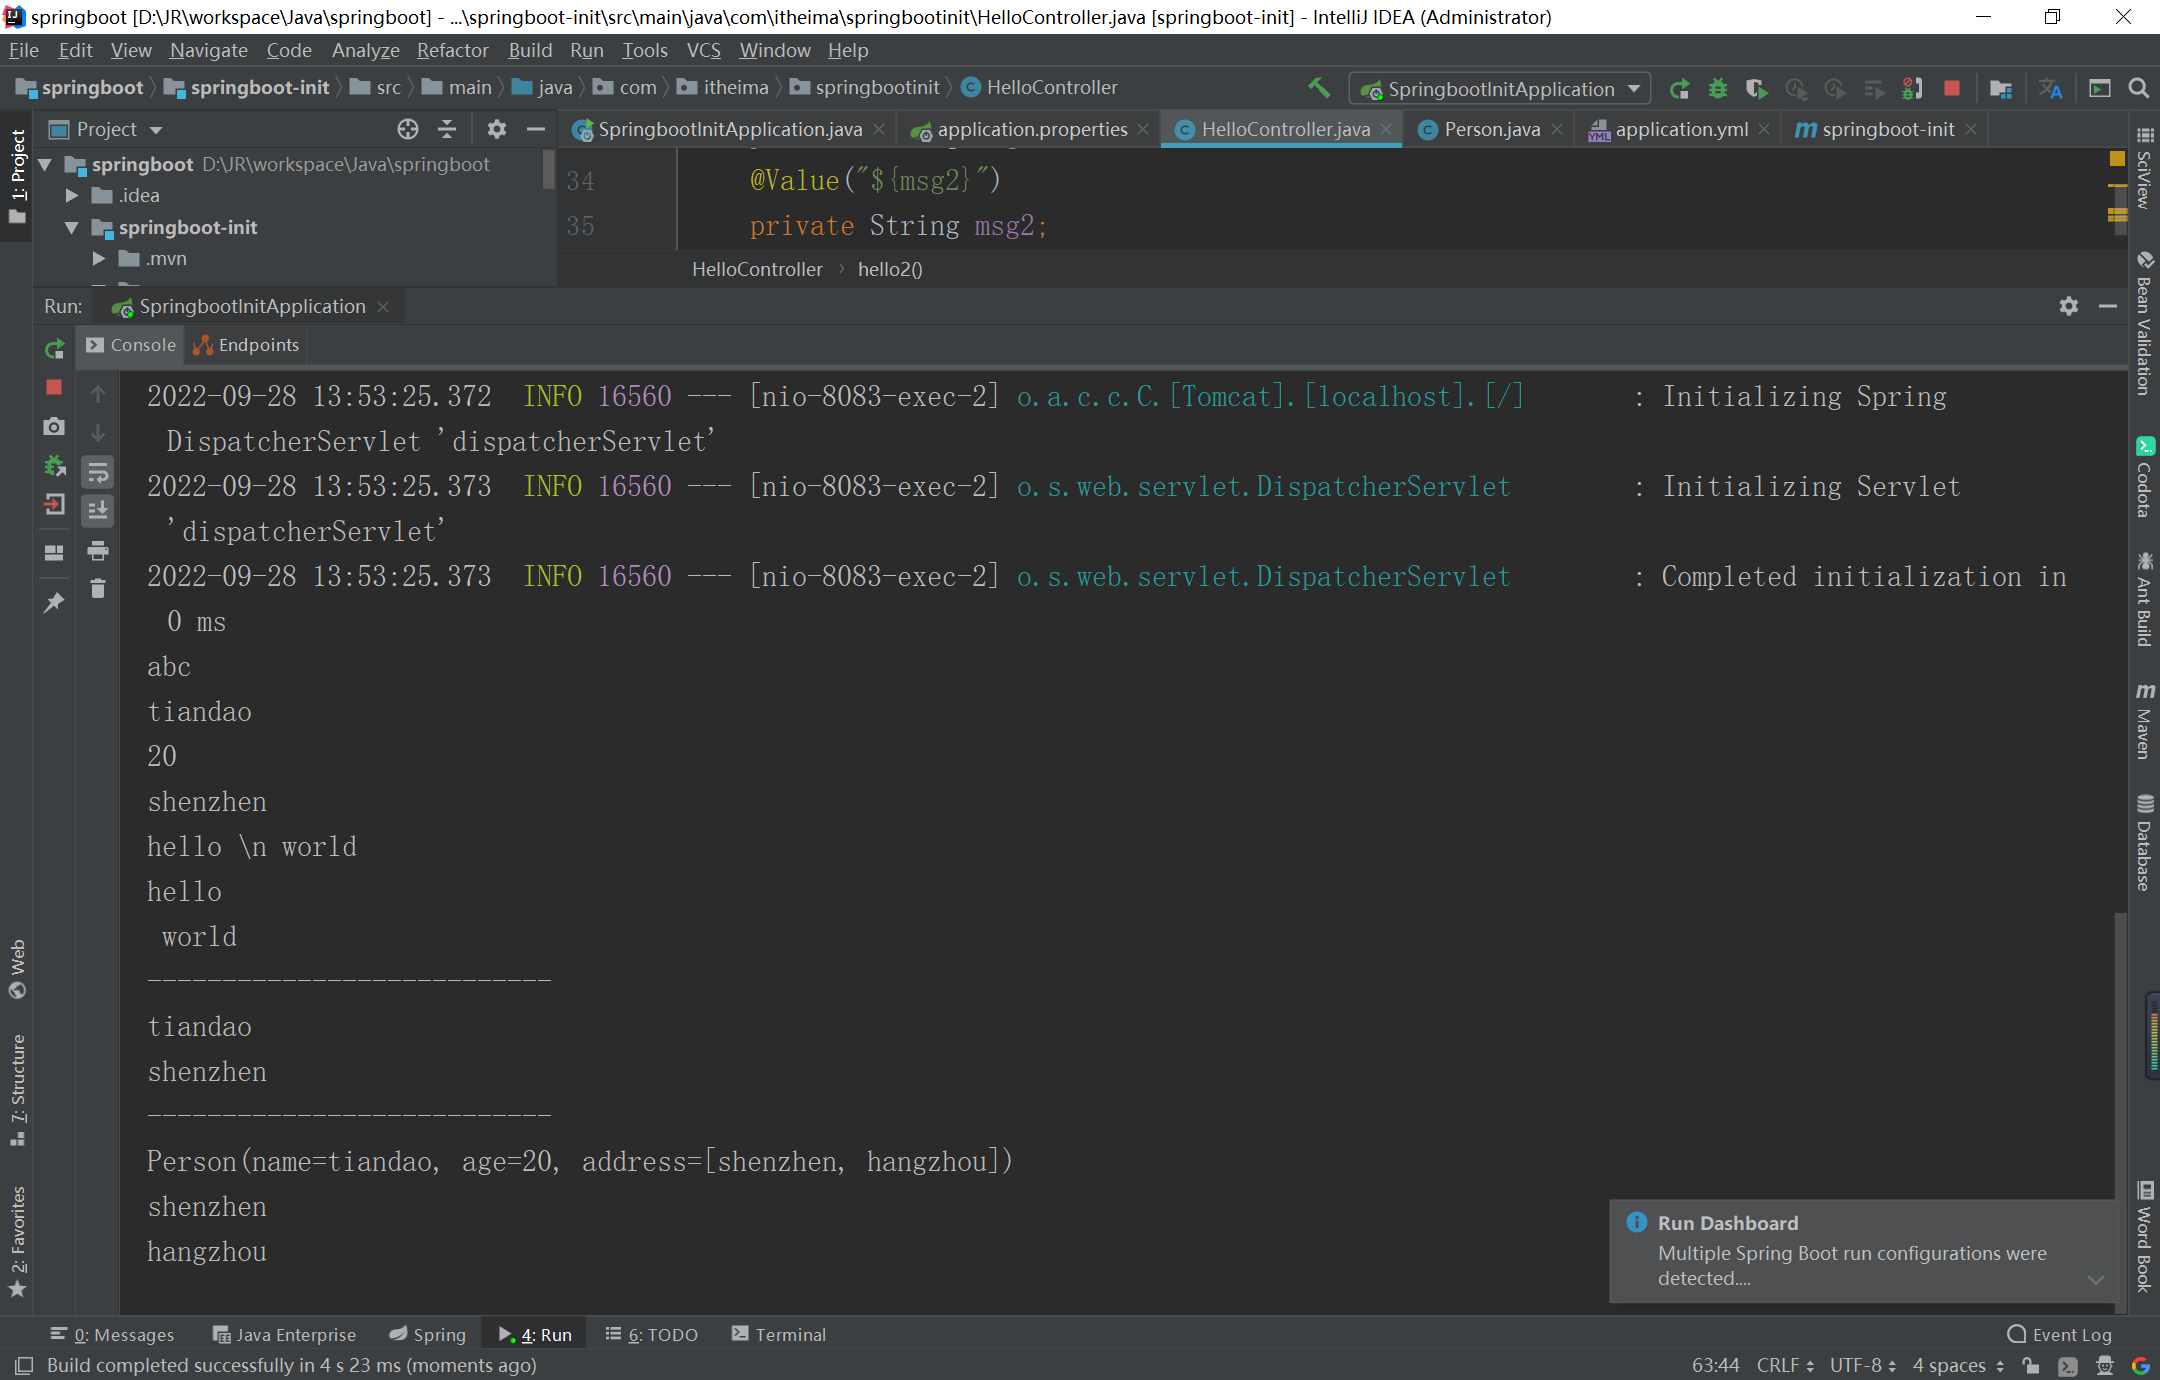This screenshot has height=1380, width=2160.
Task: Toggle scroll to end of console
Action: tap(98, 511)
